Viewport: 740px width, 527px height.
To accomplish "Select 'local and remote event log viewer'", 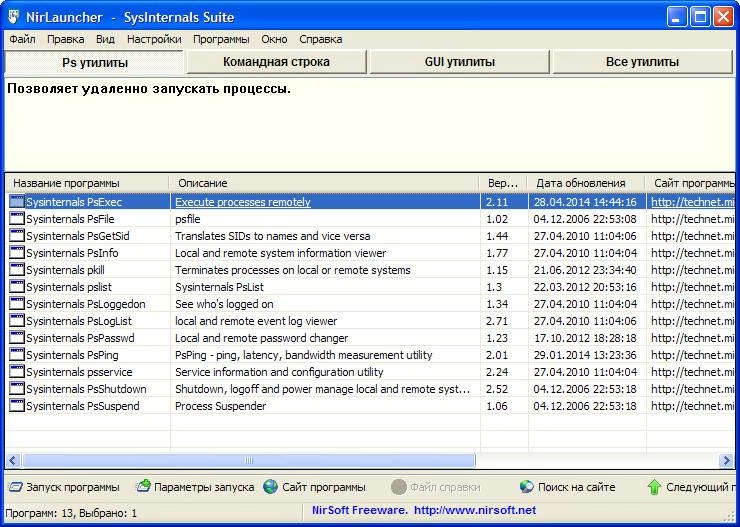I will click(256, 321).
